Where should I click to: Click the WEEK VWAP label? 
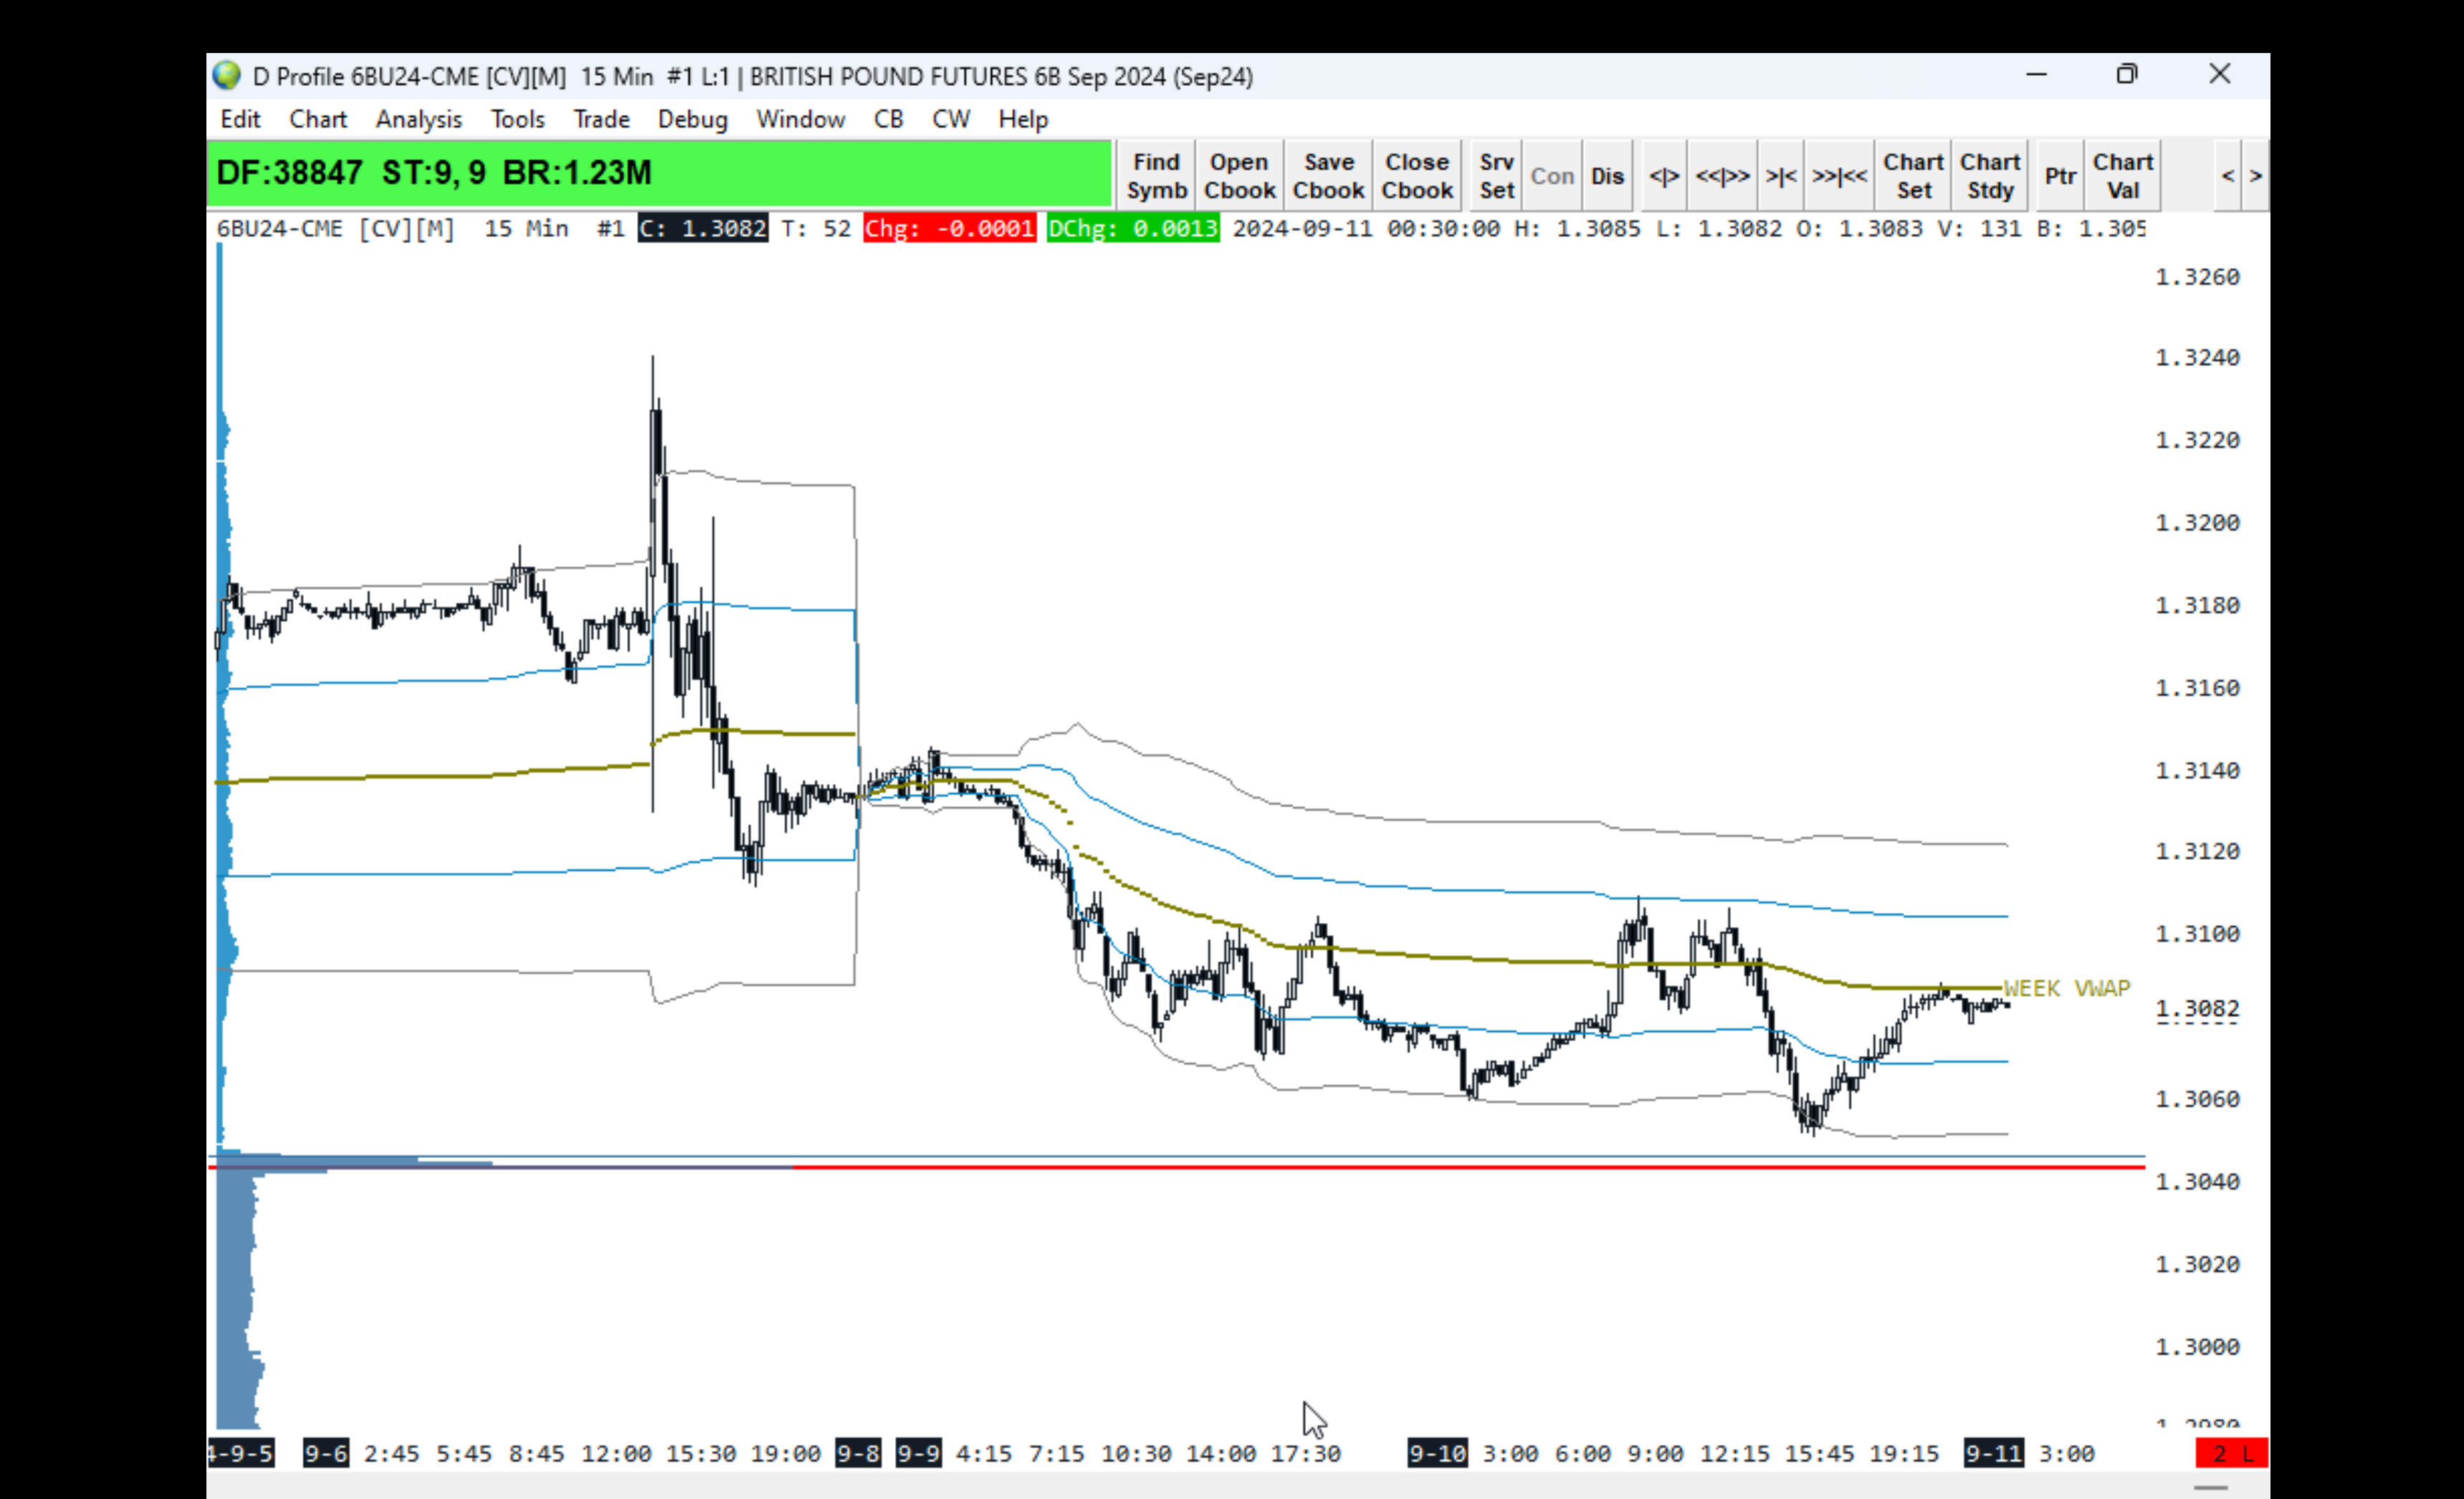(2066, 988)
